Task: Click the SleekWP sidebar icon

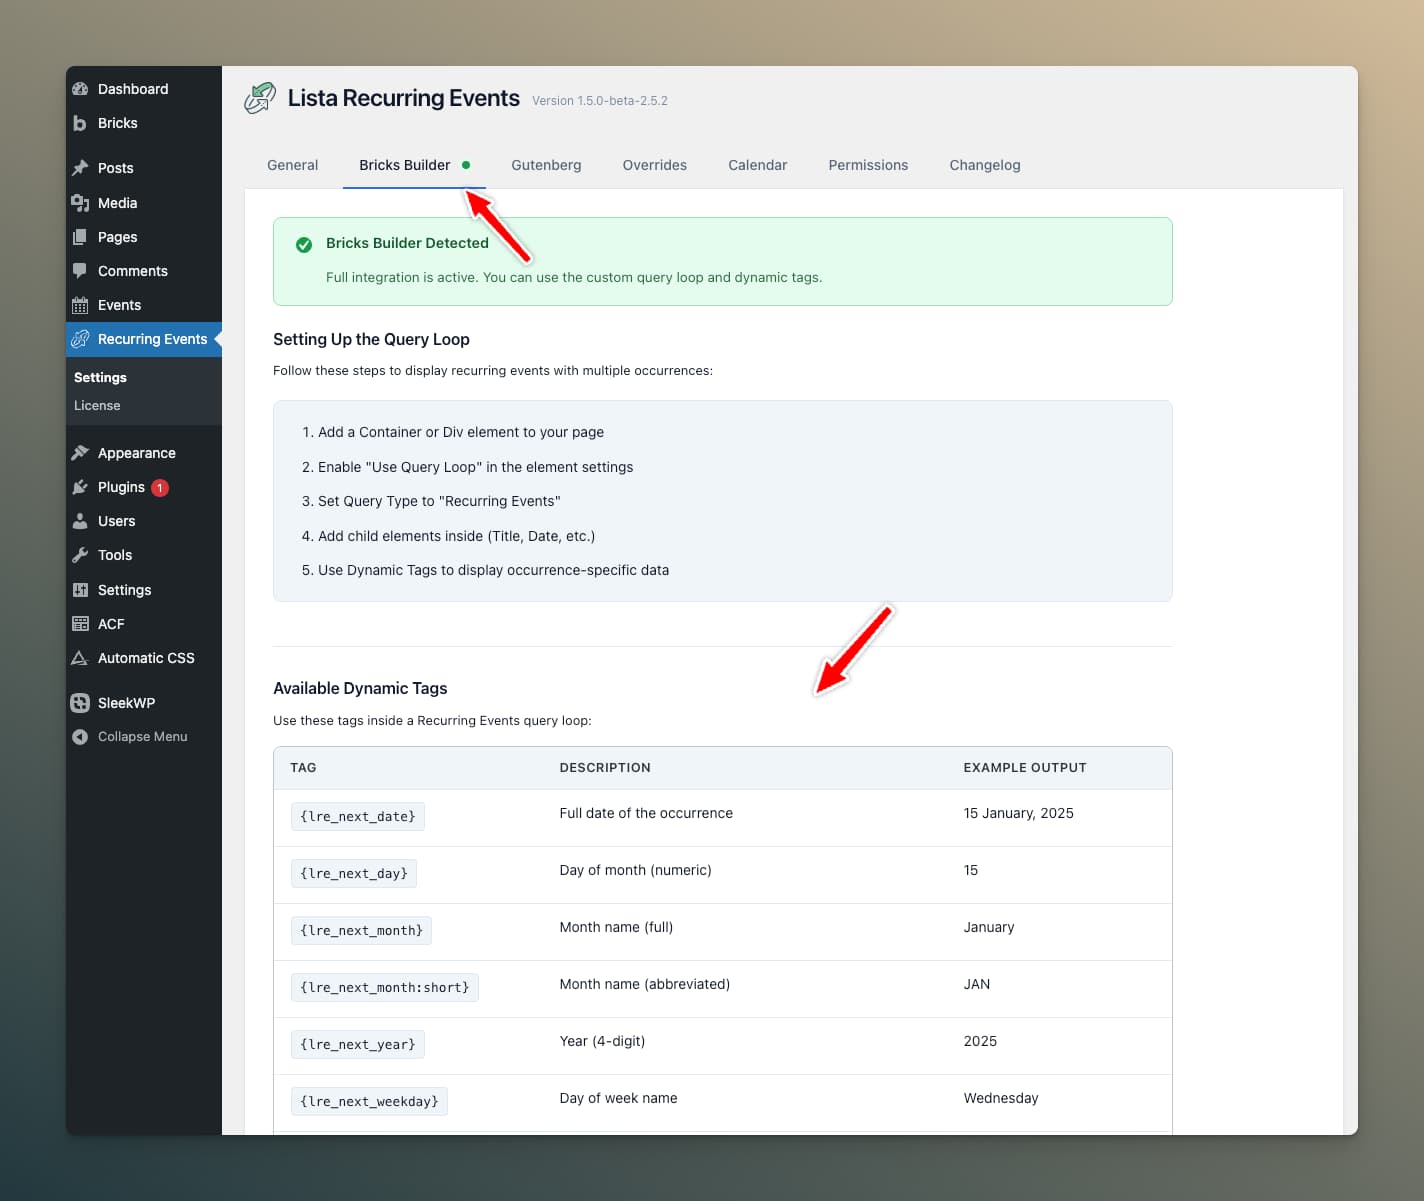Action: click(80, 703)
